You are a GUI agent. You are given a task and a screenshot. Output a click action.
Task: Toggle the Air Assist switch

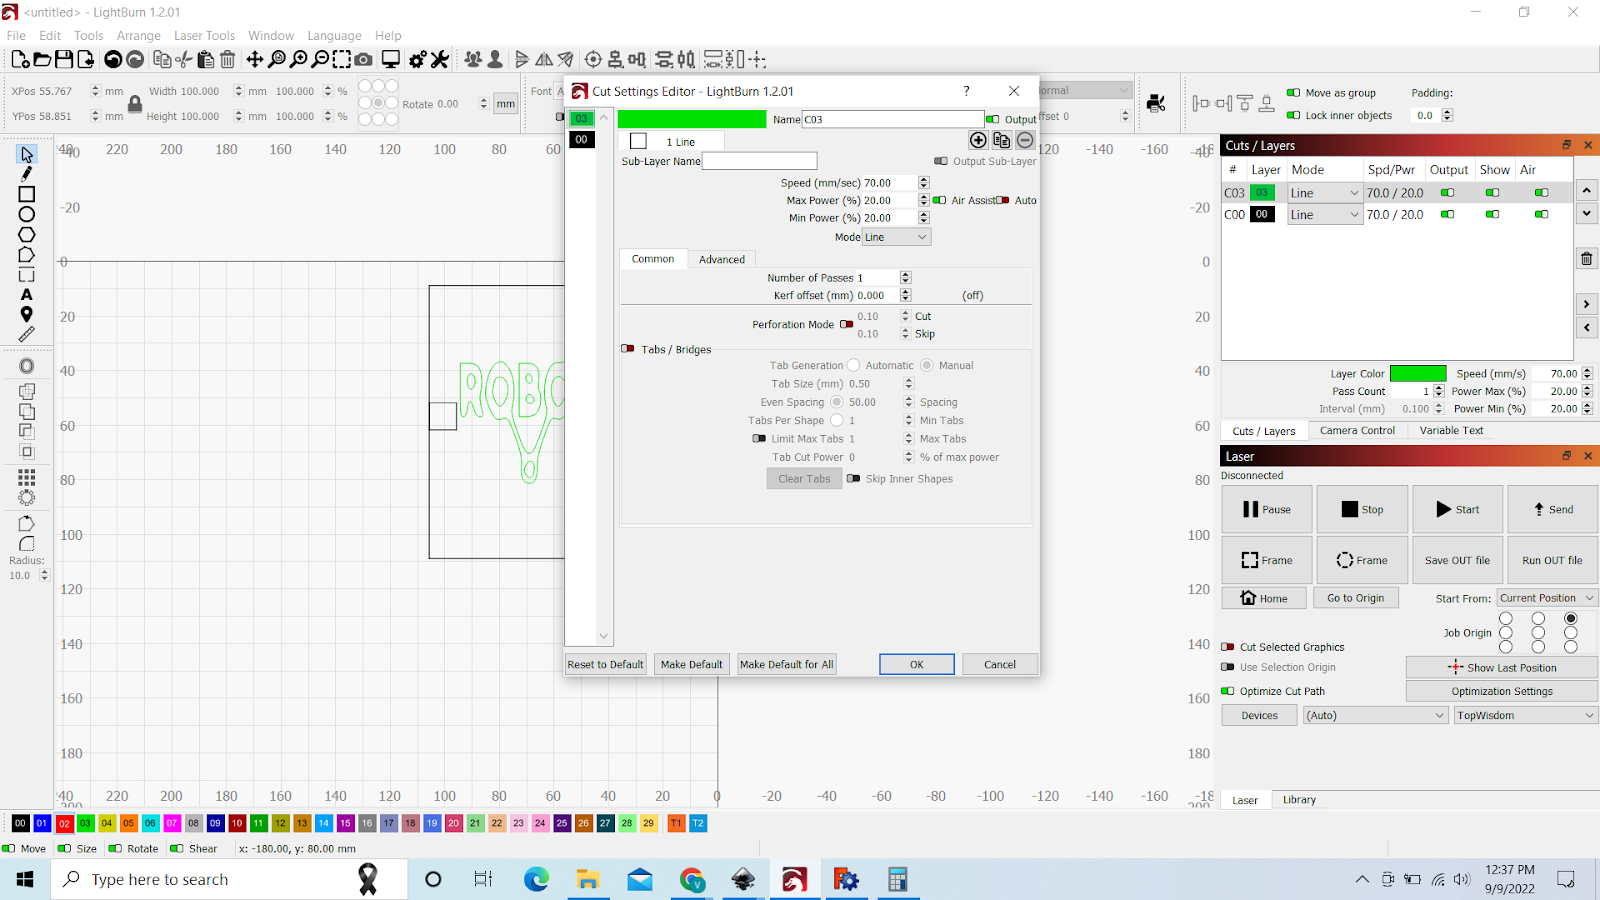pyautogui.click(x=940, y=200)
